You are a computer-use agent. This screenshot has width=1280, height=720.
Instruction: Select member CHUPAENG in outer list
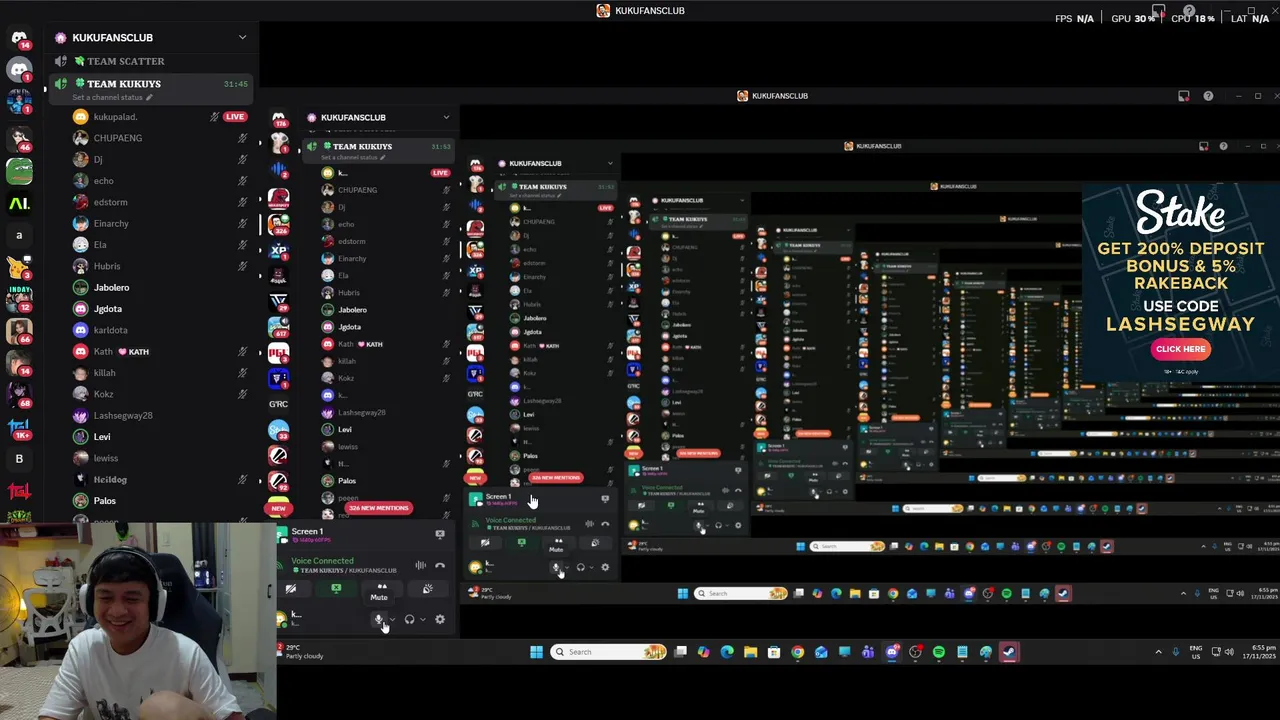tap(118, 138)
